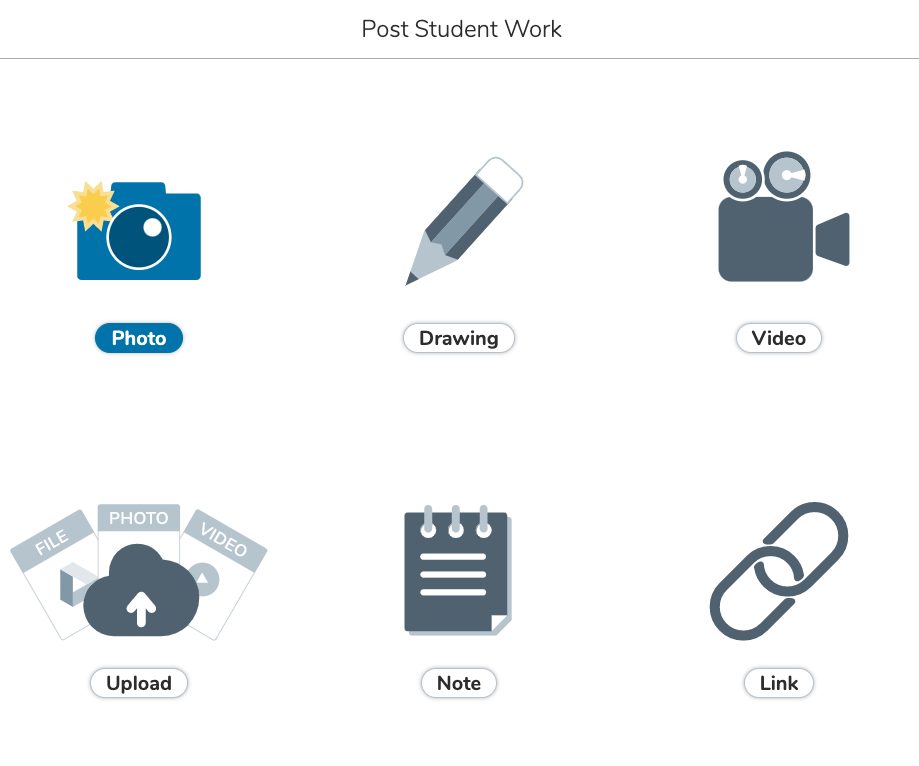Screen dimensions: 919x766
Task: Click the Drawing button label
Action: tap(459, 338)
